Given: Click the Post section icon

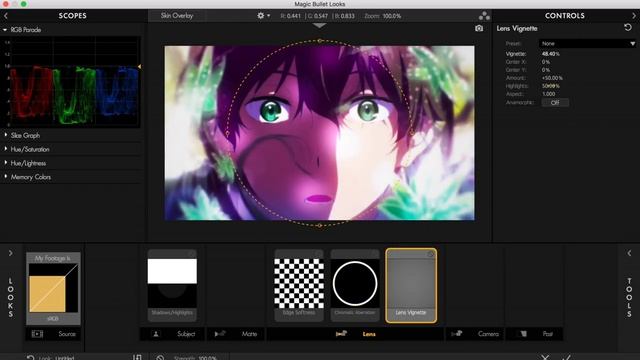Looking at the screenshot, I should pos(523,334).
